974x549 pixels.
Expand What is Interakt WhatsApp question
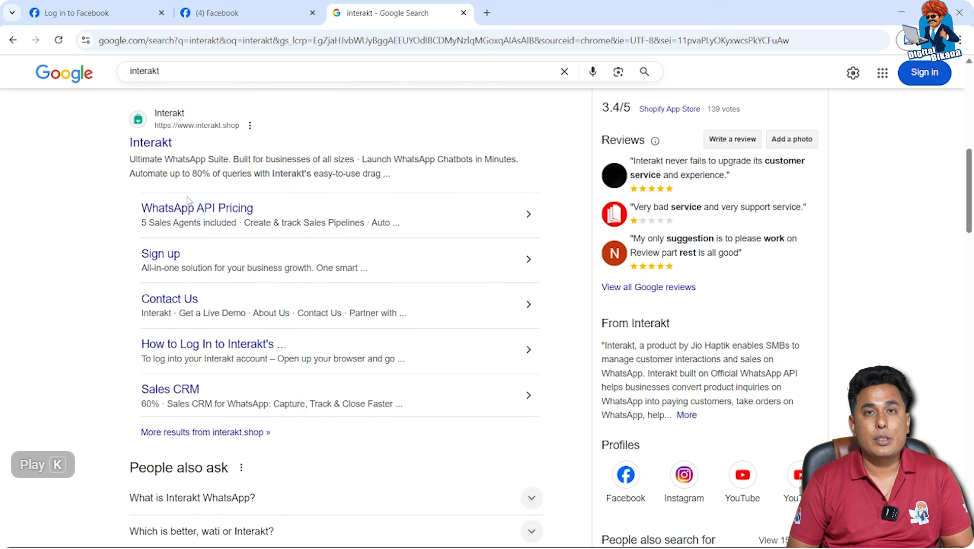[532, 498]
